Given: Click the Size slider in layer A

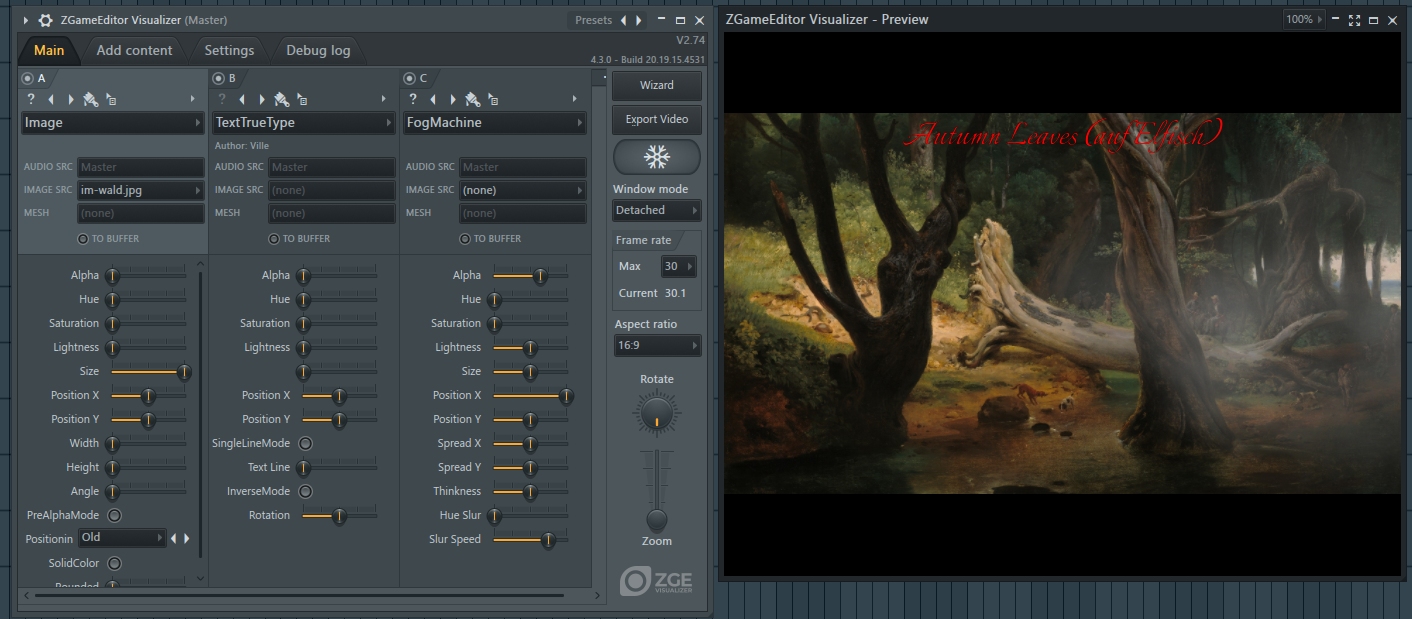Looking at the screenshot, I should click(148, 371).
